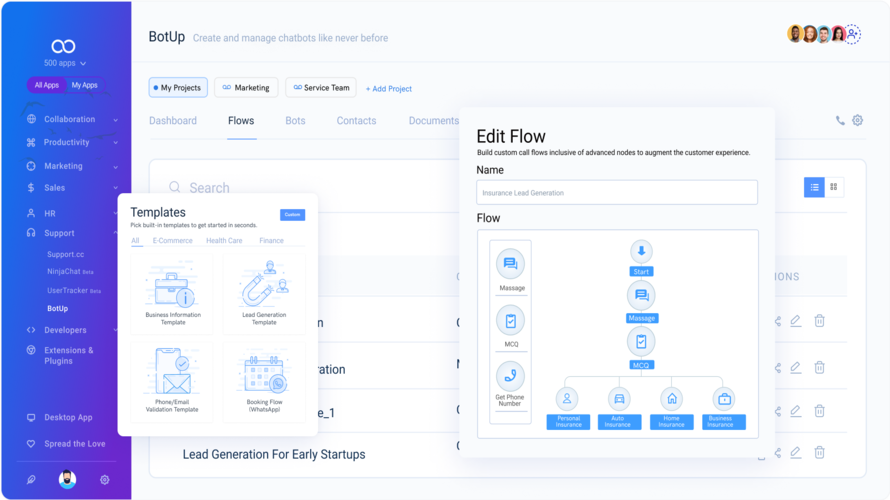Delete Lead Generation For Early Startups flow
The height and width of the screenshot is (500, 890).
coord(820,452)
